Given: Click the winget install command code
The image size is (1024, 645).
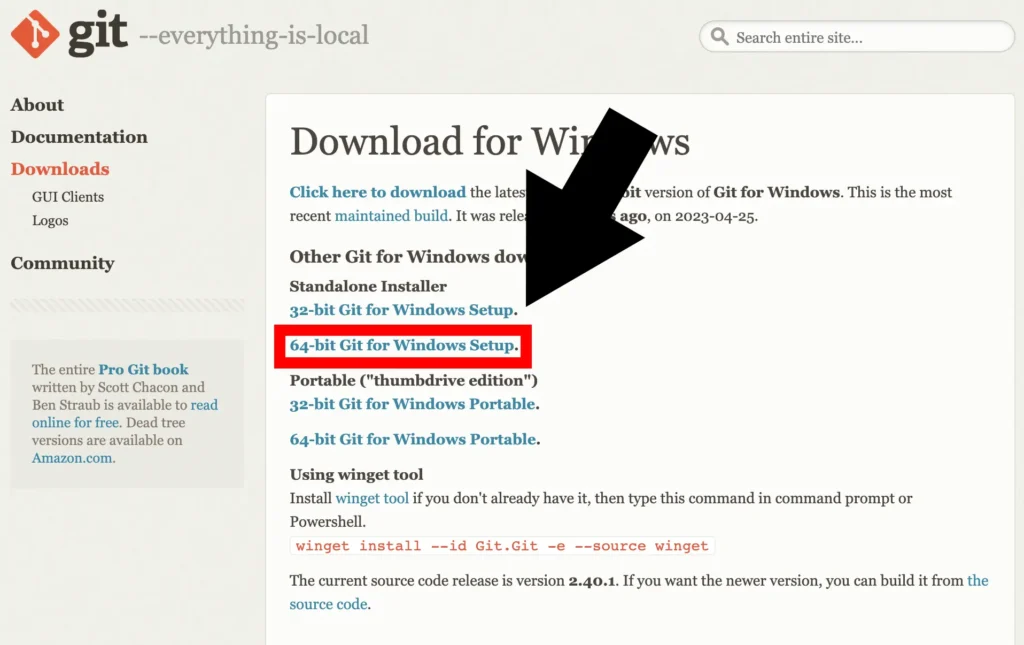Looking at the screenshot, I should (x=502, y=546).
